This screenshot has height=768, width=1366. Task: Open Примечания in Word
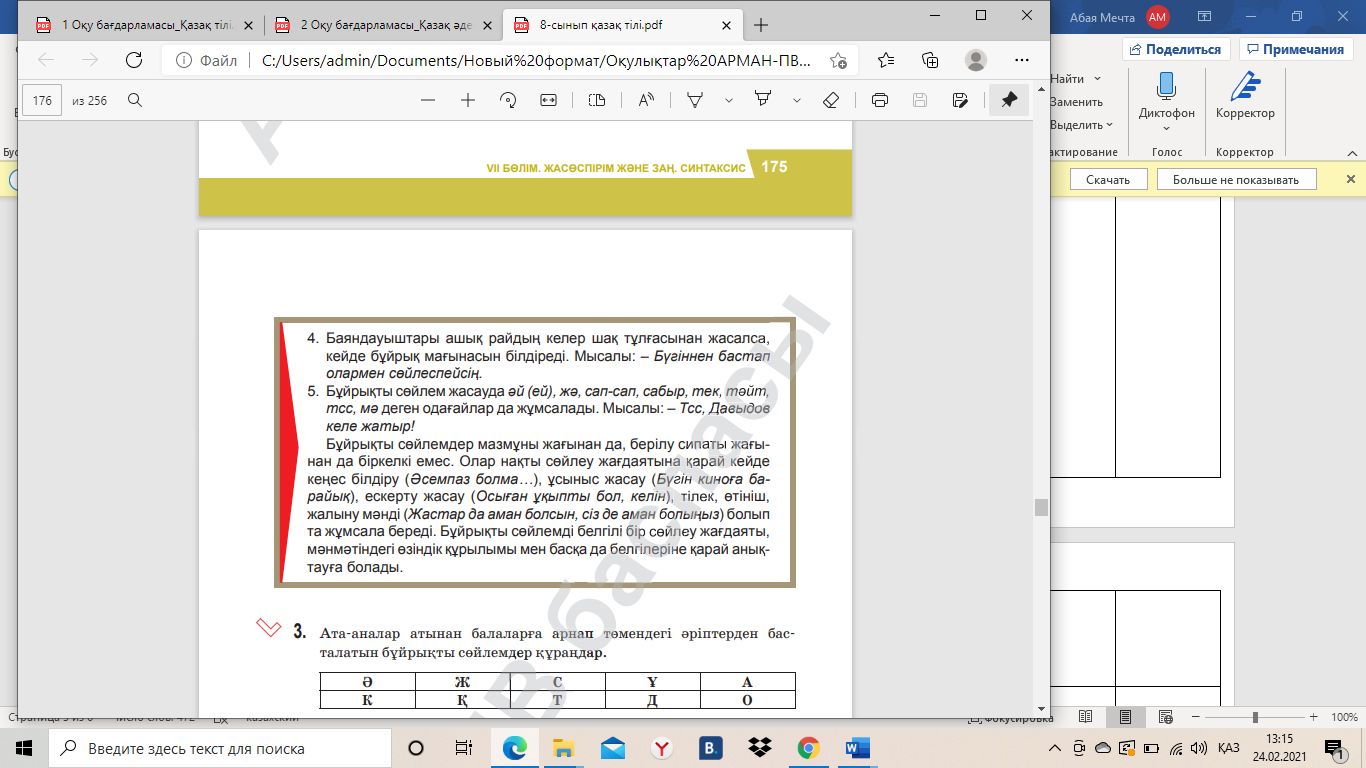(1295, 49)
